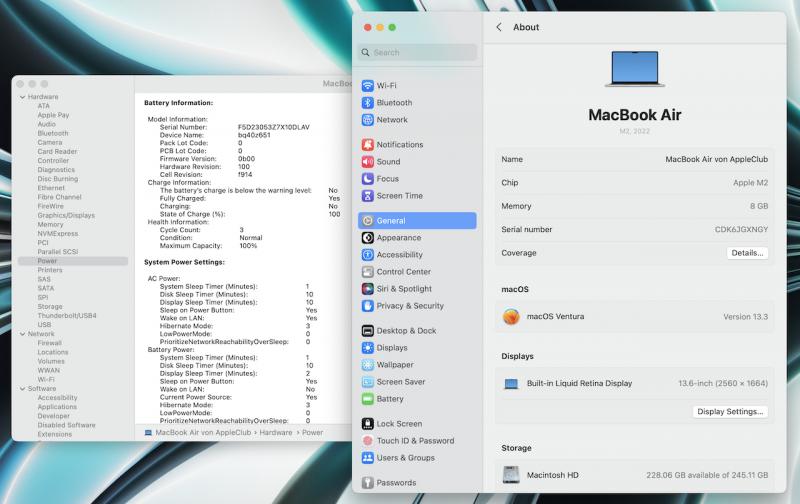Select the Siri & Spotlight icon
800x504 pixels.
(368, 289)
